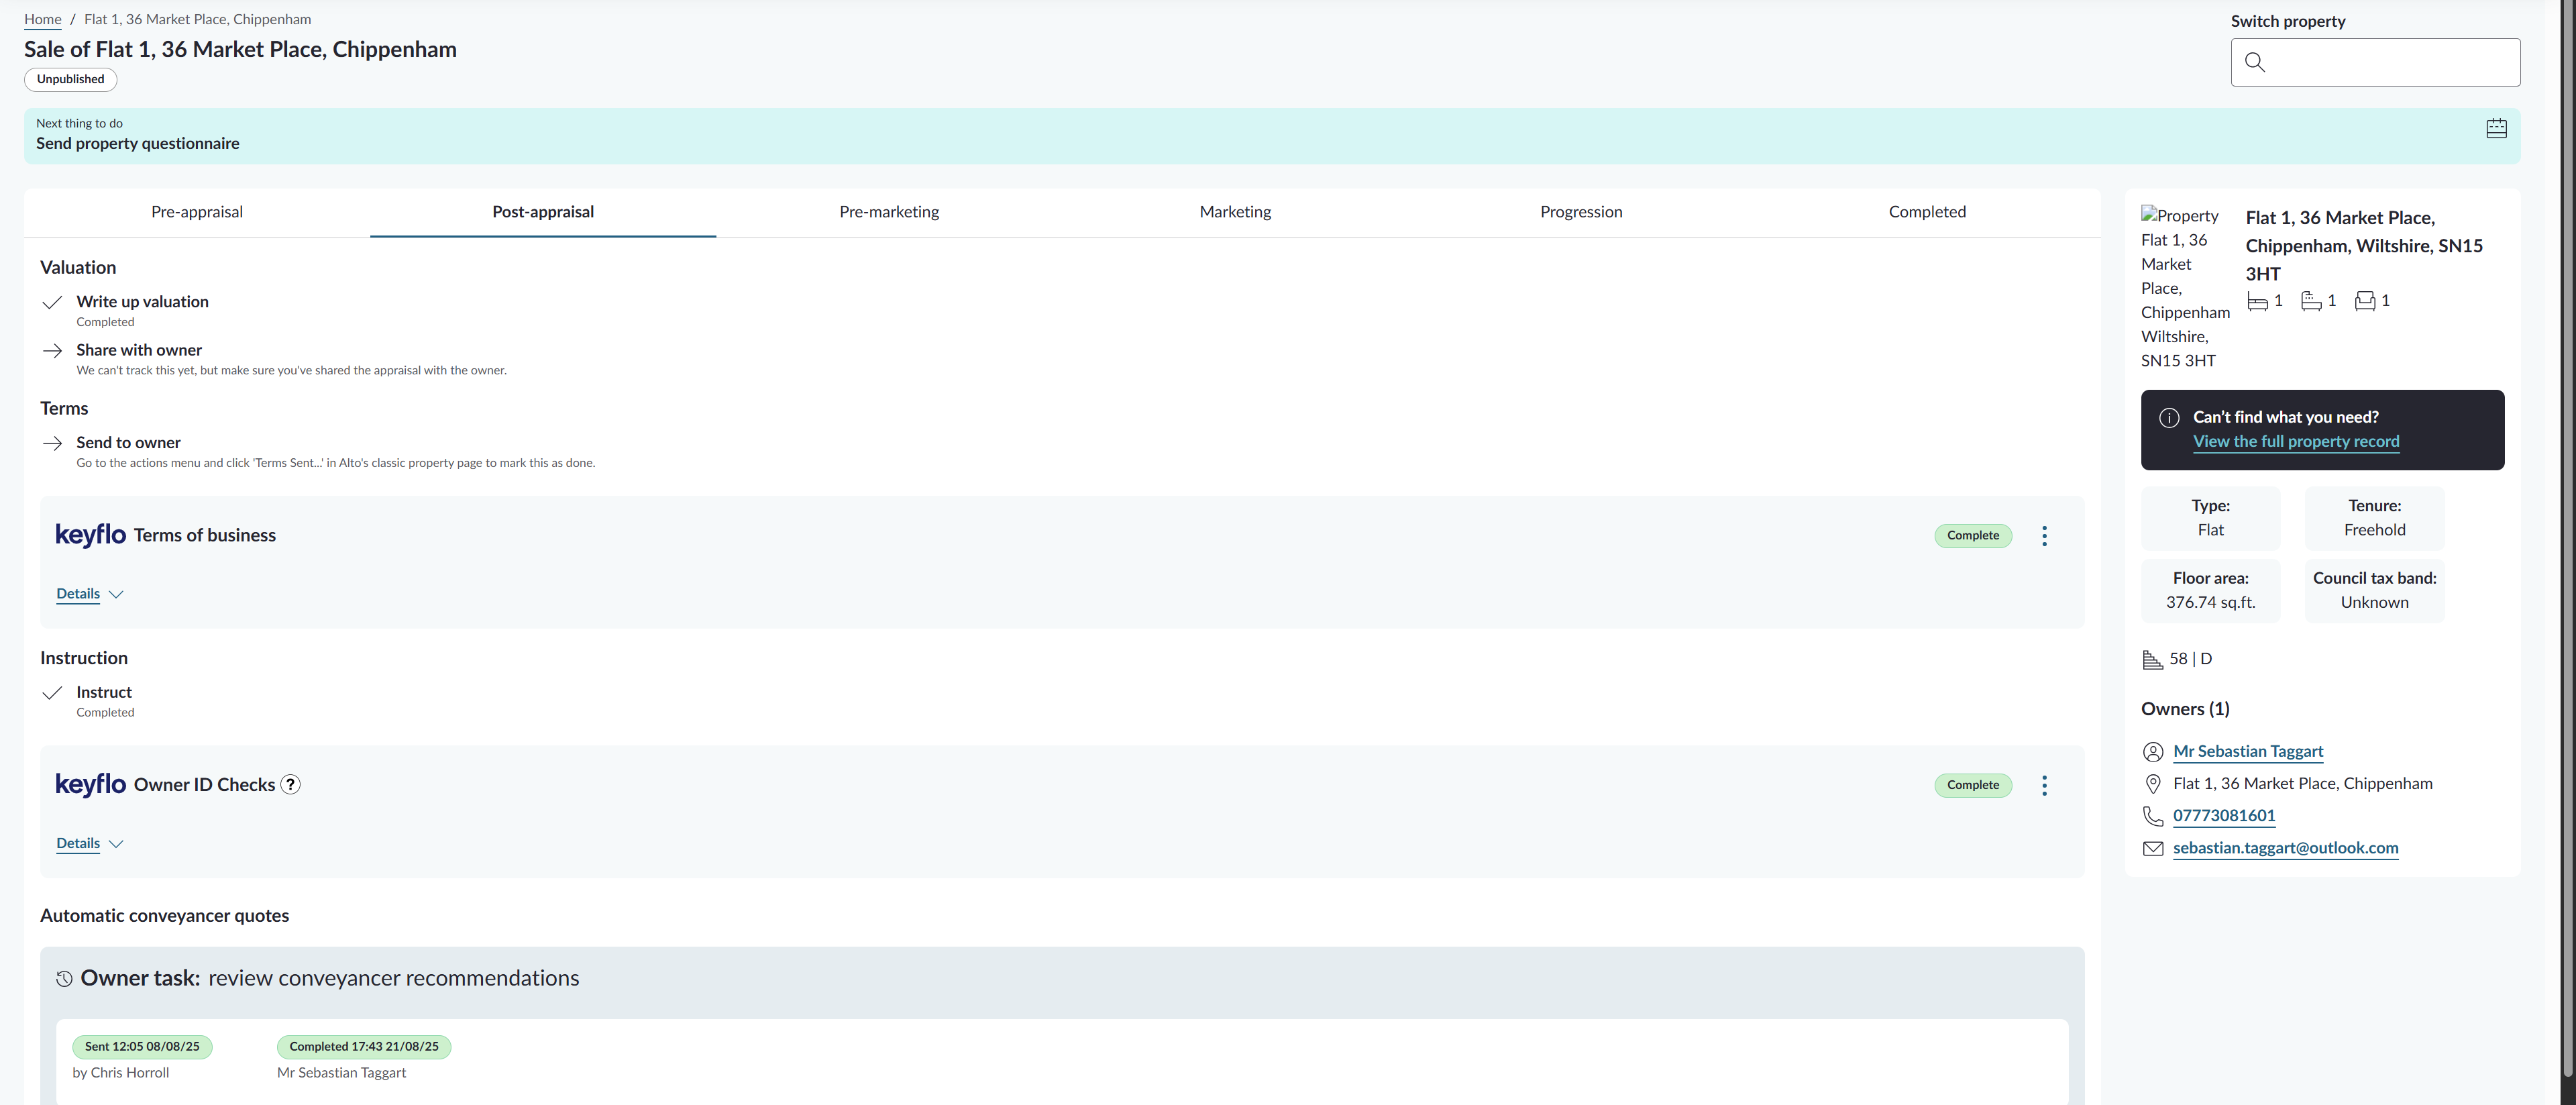This screenshot has height=1105, width=2576.
Task: Click the Floor area 376.74 sq.ft. tile
Action: (x=2210, y=591)
